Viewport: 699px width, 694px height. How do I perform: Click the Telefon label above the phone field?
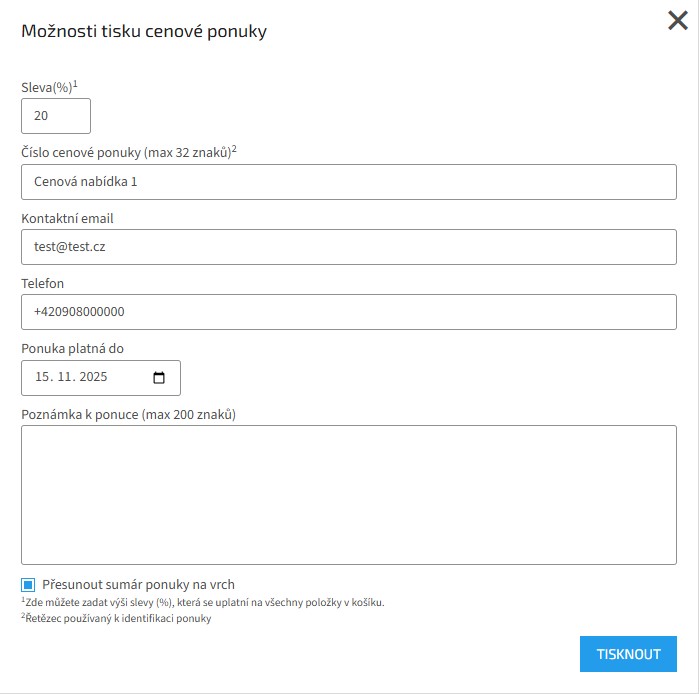click(x=43, y=283)
